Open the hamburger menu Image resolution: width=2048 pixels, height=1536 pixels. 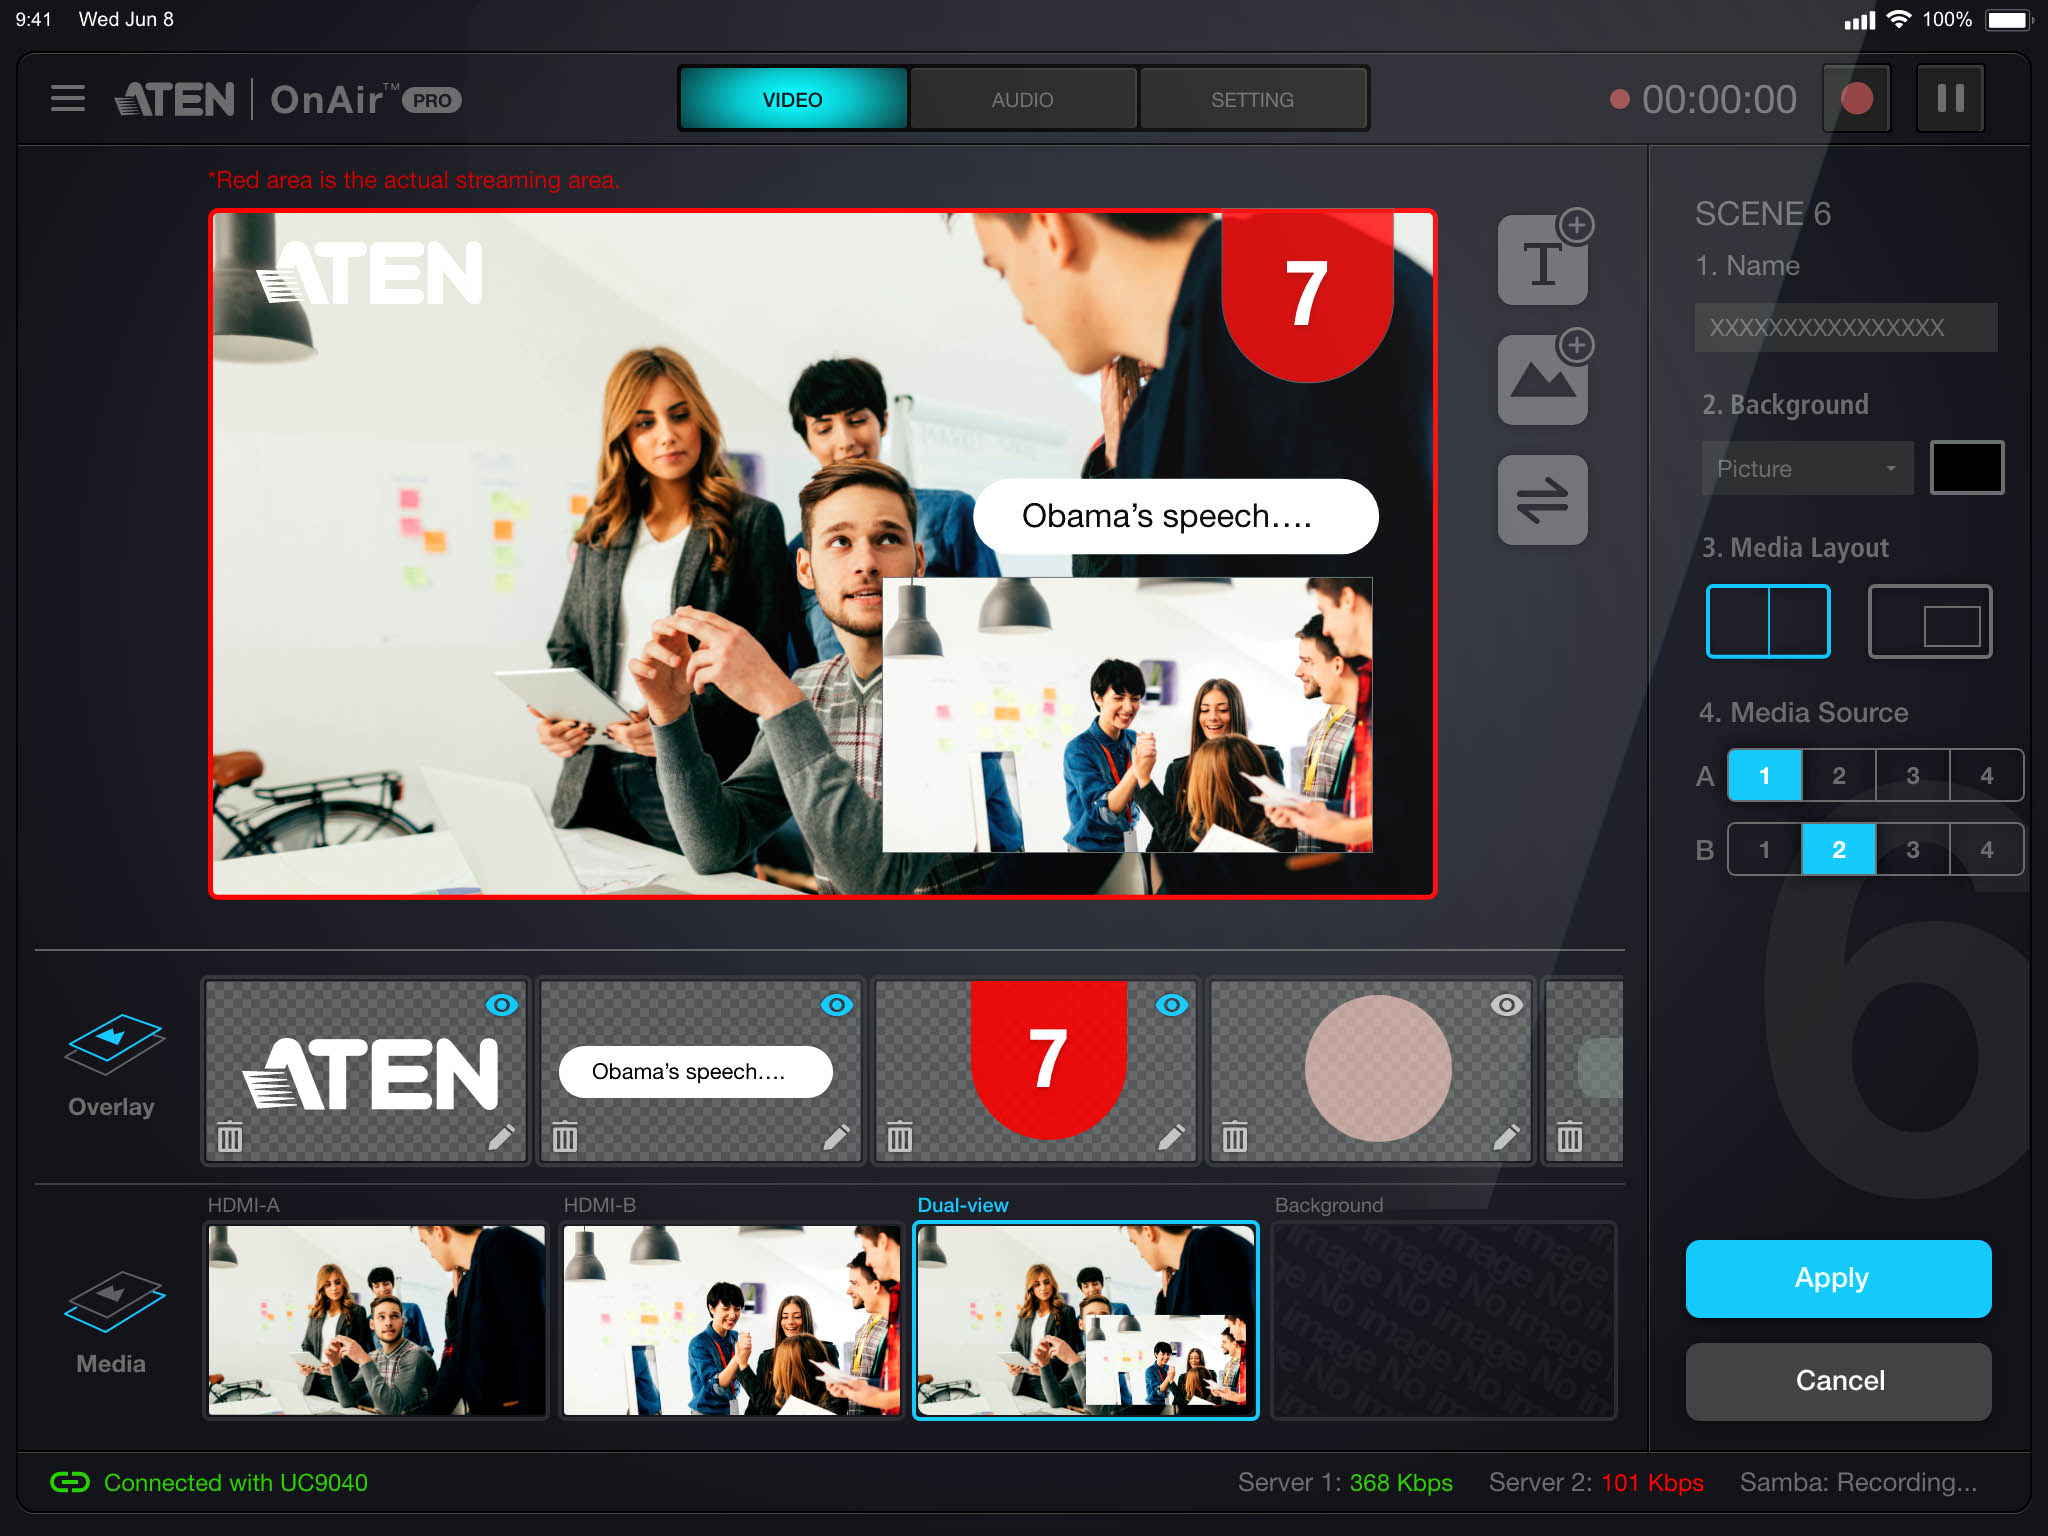tap(67, 99)
